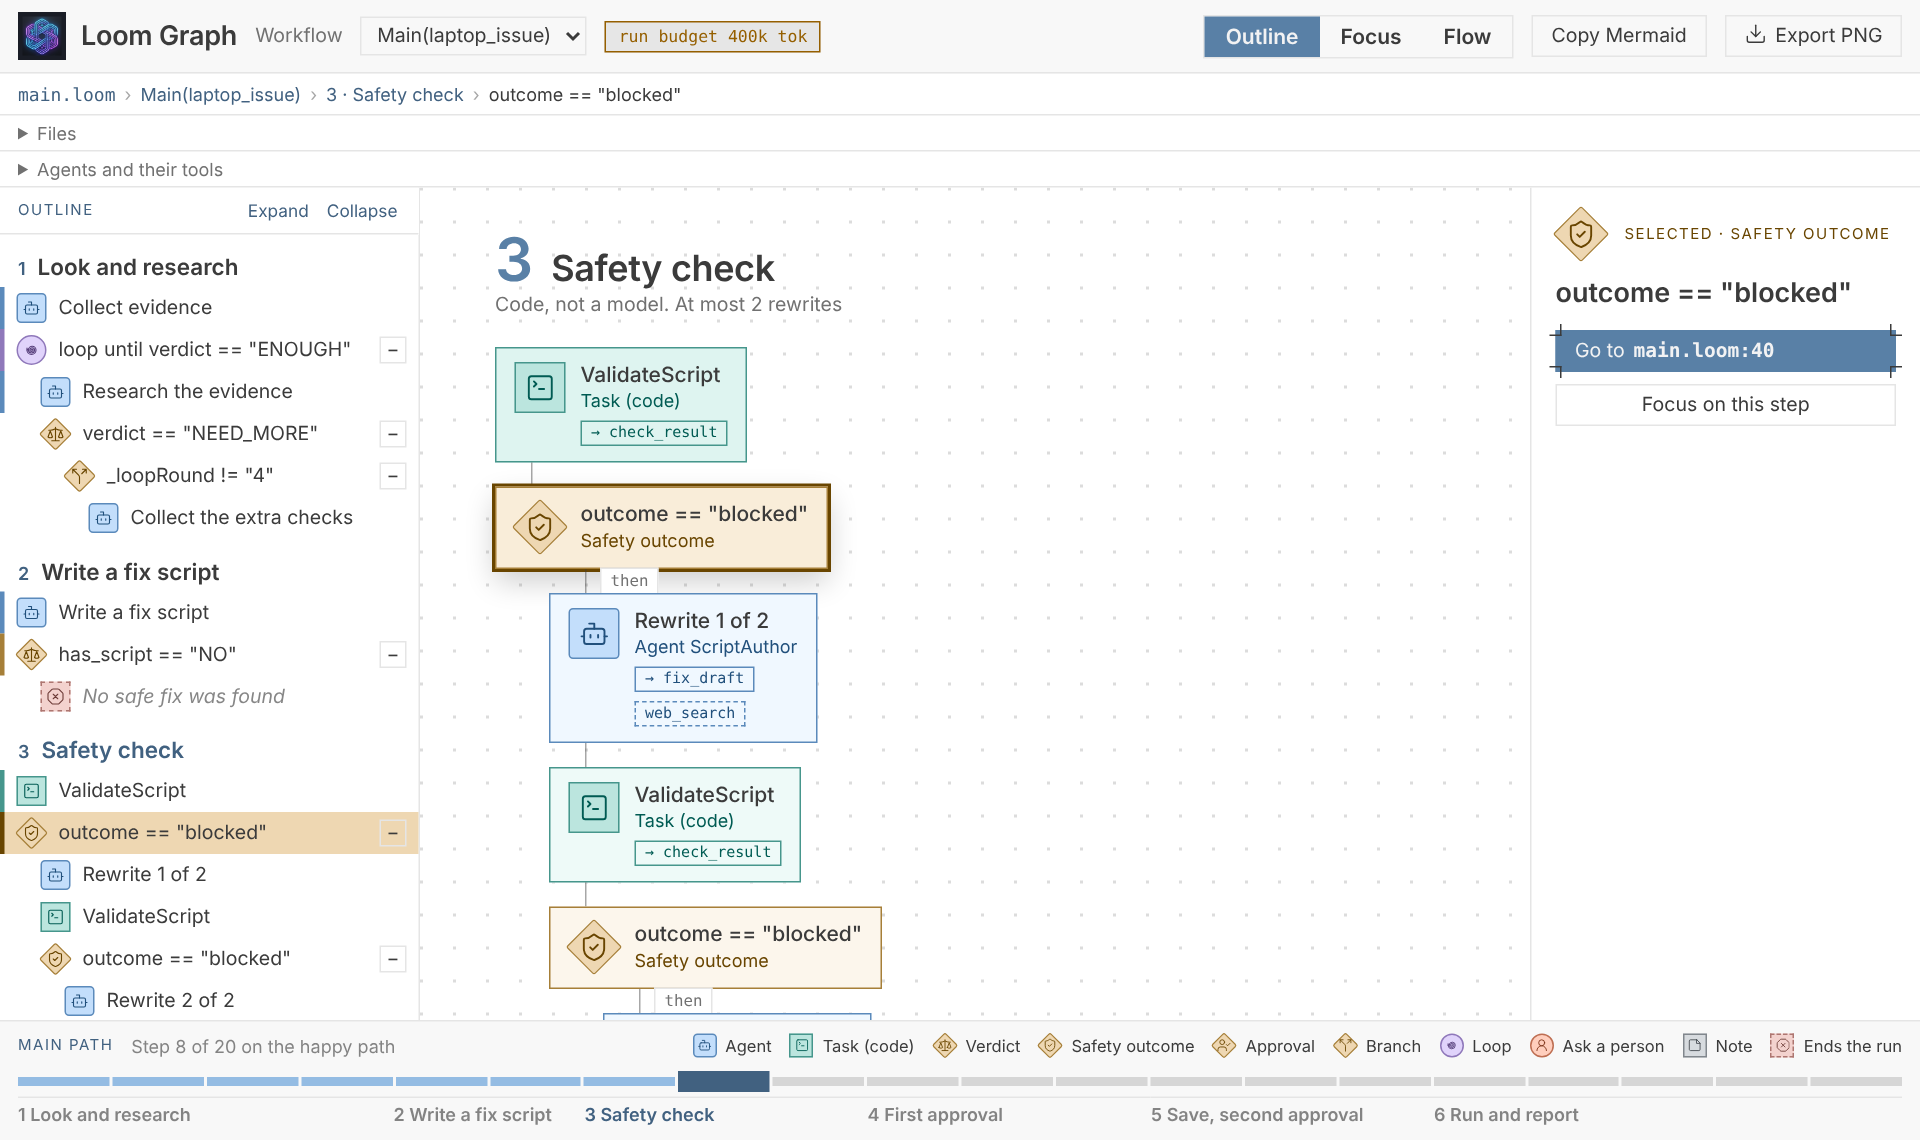Click the task icon beside outline ValidateScript under Safety check
The height and width of the screenshot is (1140, 1920).
click(32, 791)
